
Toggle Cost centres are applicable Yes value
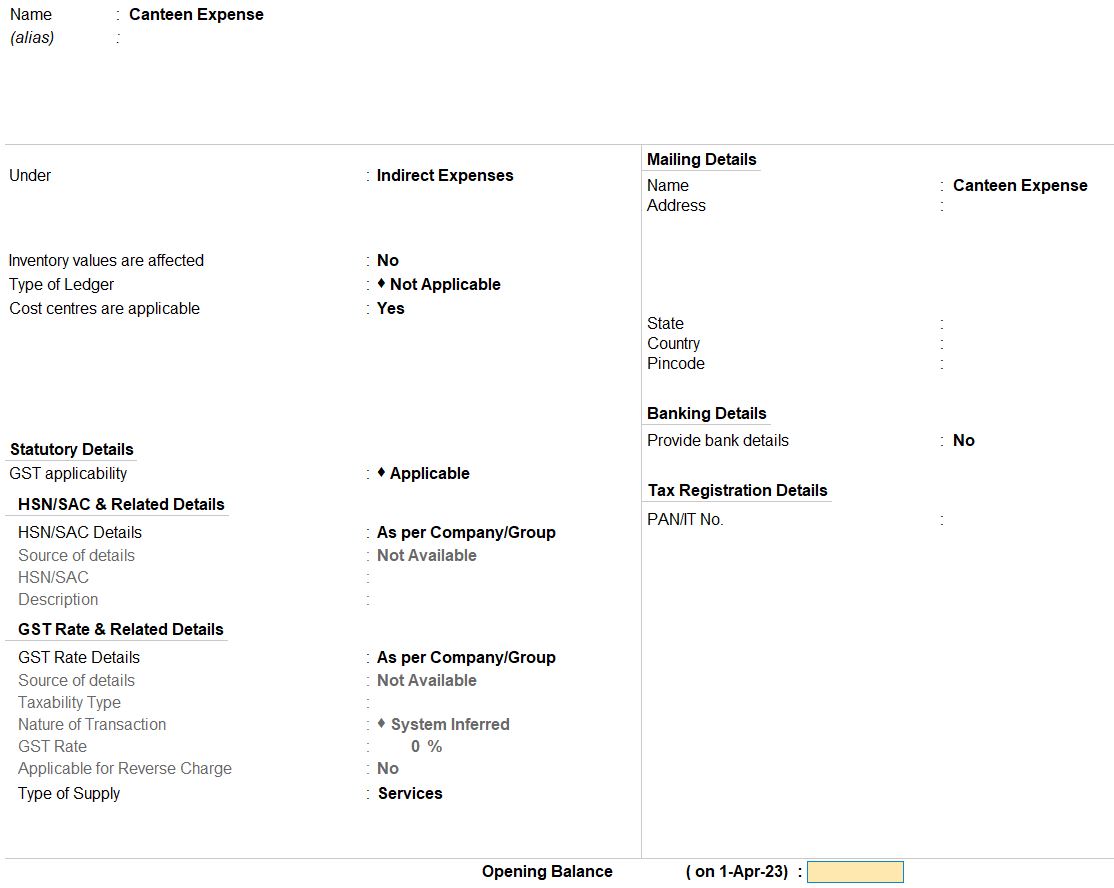click(391, 309)
